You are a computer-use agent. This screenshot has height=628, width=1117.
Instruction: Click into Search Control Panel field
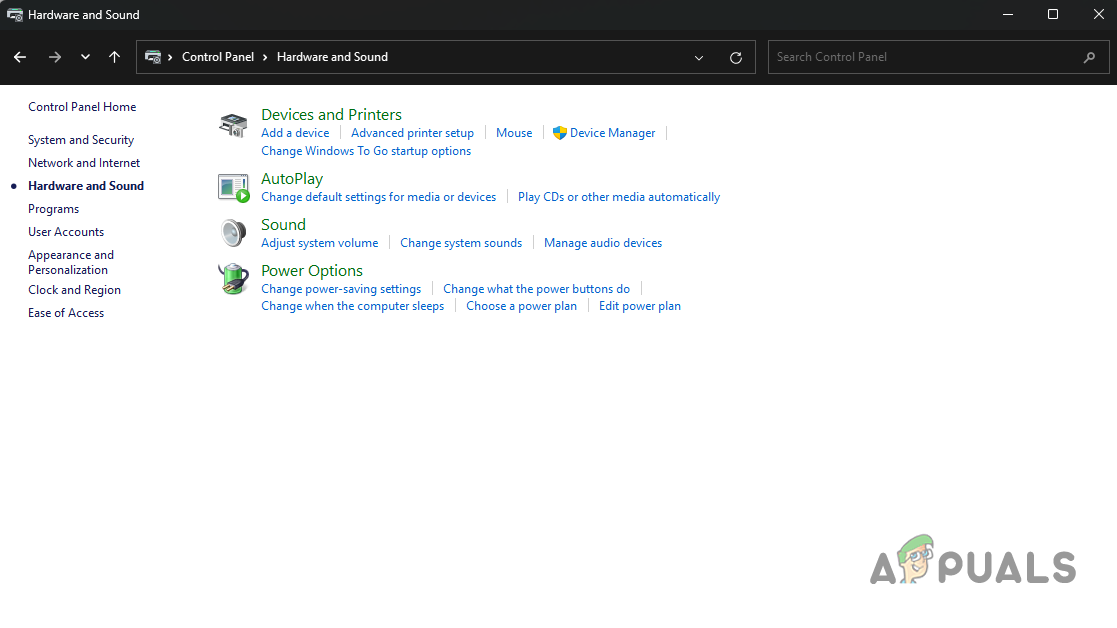coord(920,57)
